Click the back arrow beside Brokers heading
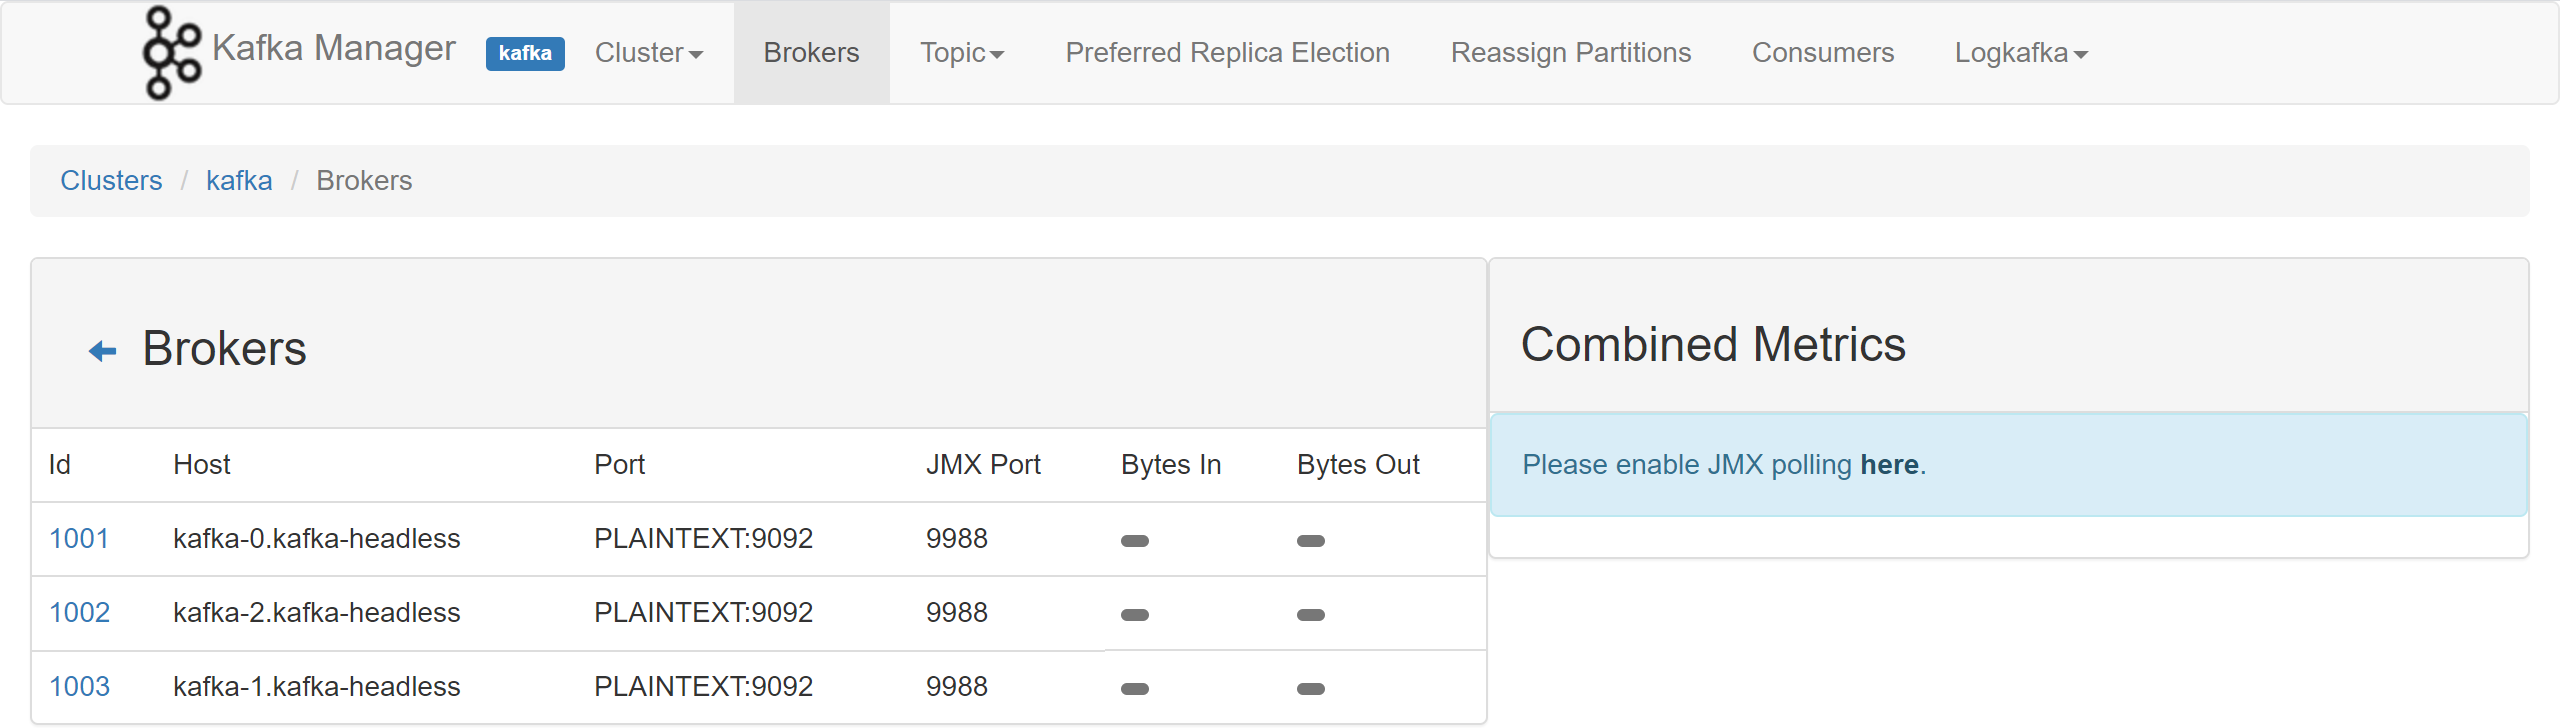The height and width of the screenshot is (728, 2560). 103,351
